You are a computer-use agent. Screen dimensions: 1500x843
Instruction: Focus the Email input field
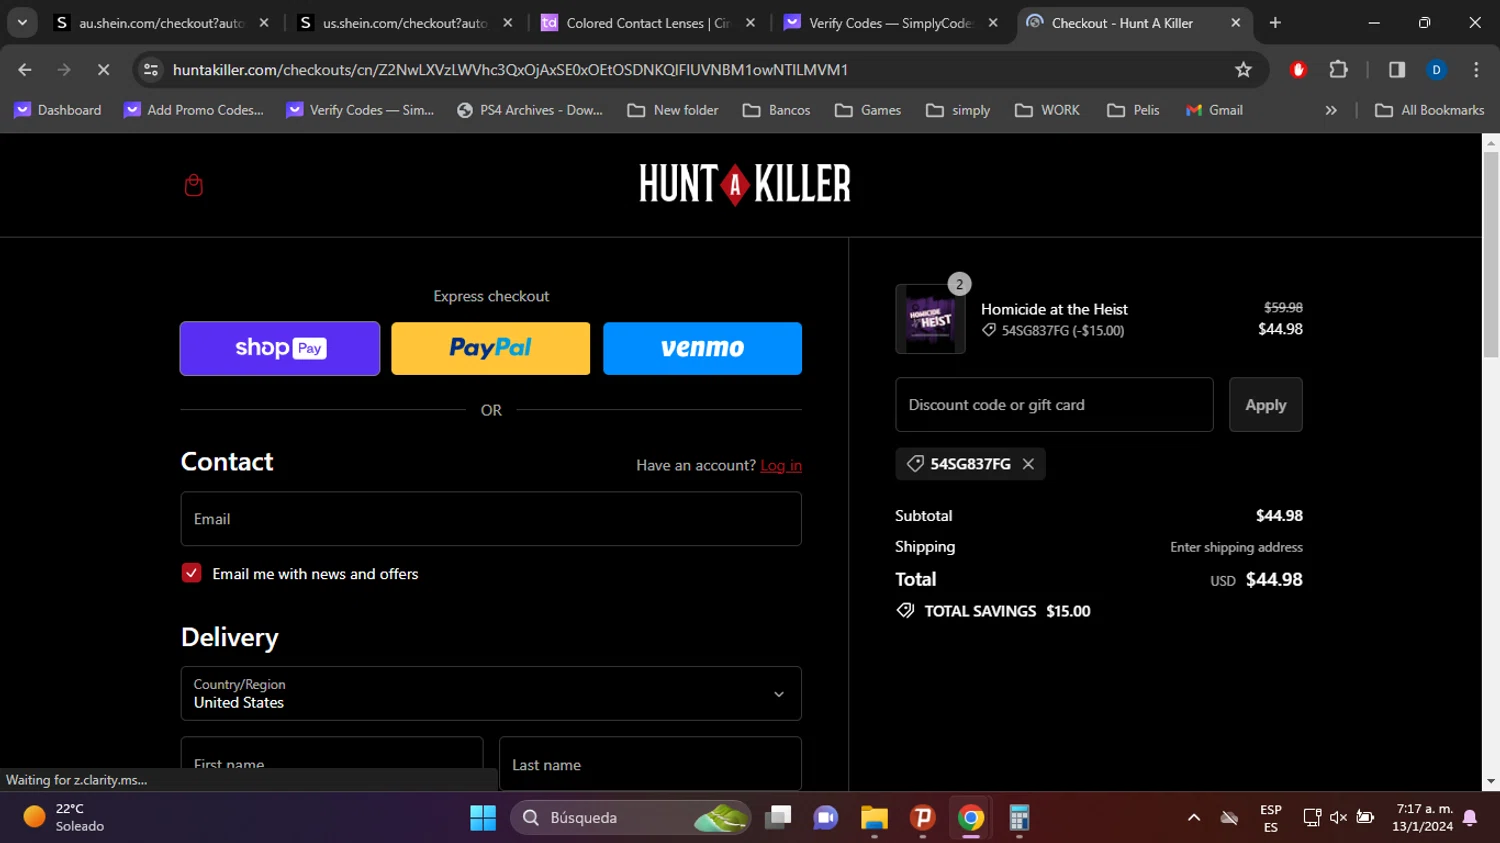pyautogui.click(x=491, y=519)
